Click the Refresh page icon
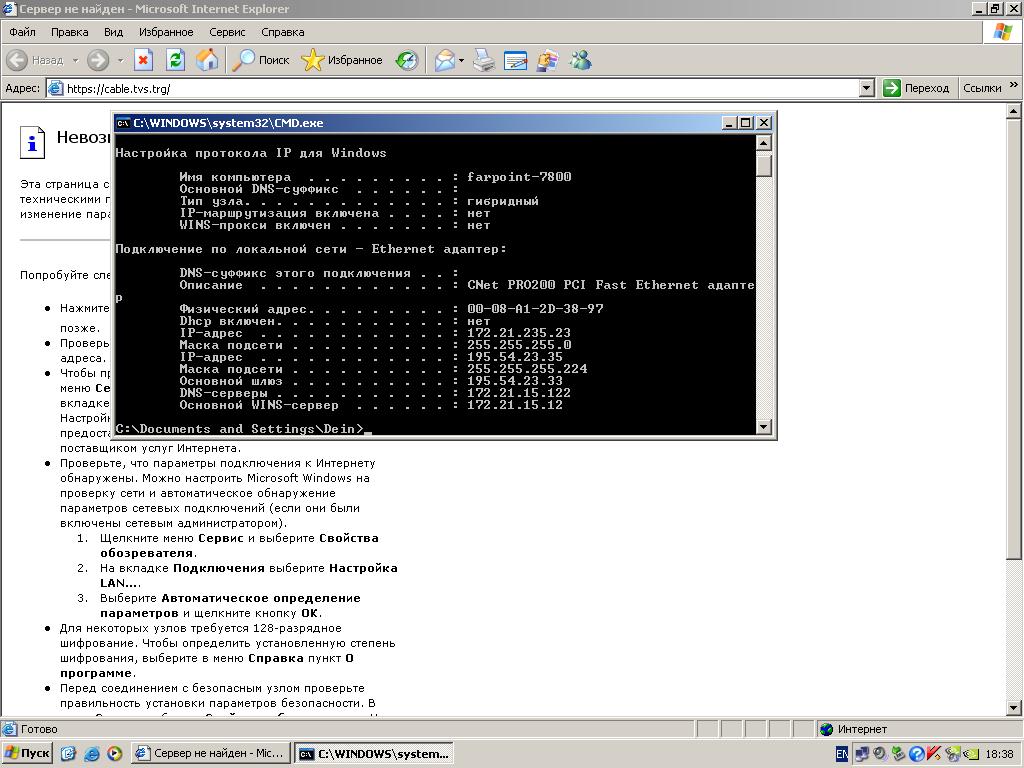This screenshot has width=1024, height=768. click(175, 60)
